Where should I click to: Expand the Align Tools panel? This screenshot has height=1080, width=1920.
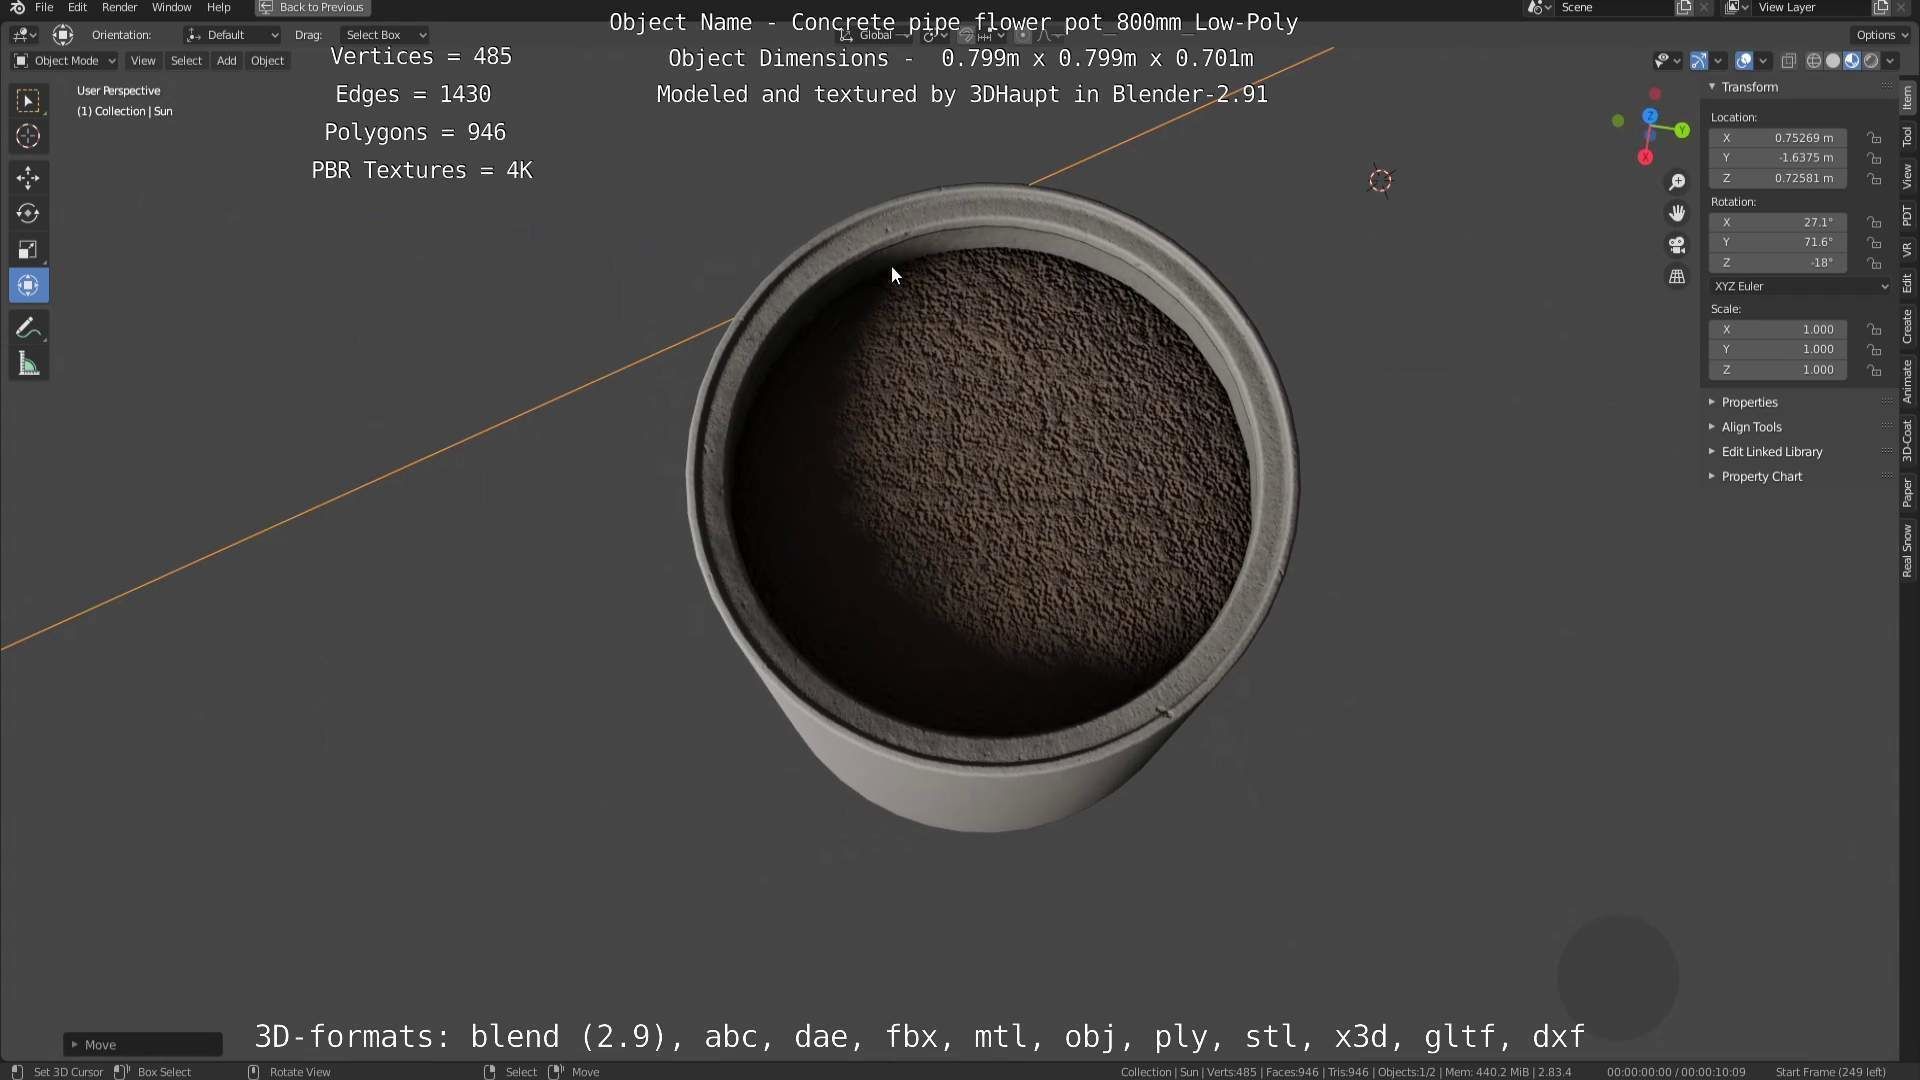(1751, 427)
